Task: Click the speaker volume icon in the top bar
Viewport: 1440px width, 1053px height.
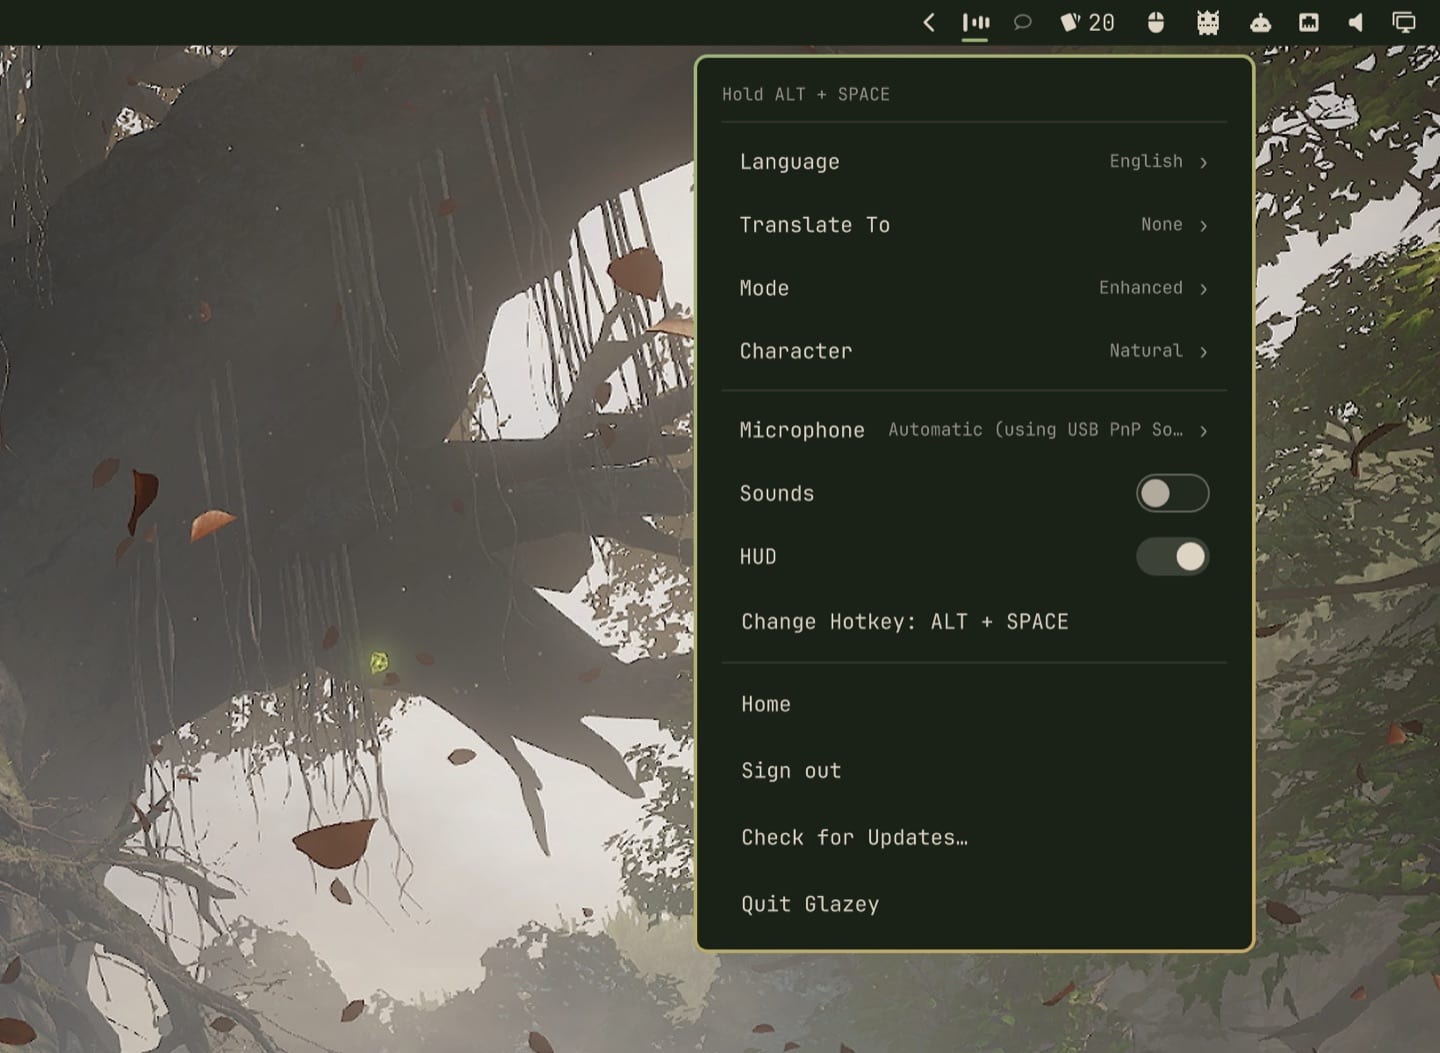Action: pyautogui.click(x=1356, y=22)
